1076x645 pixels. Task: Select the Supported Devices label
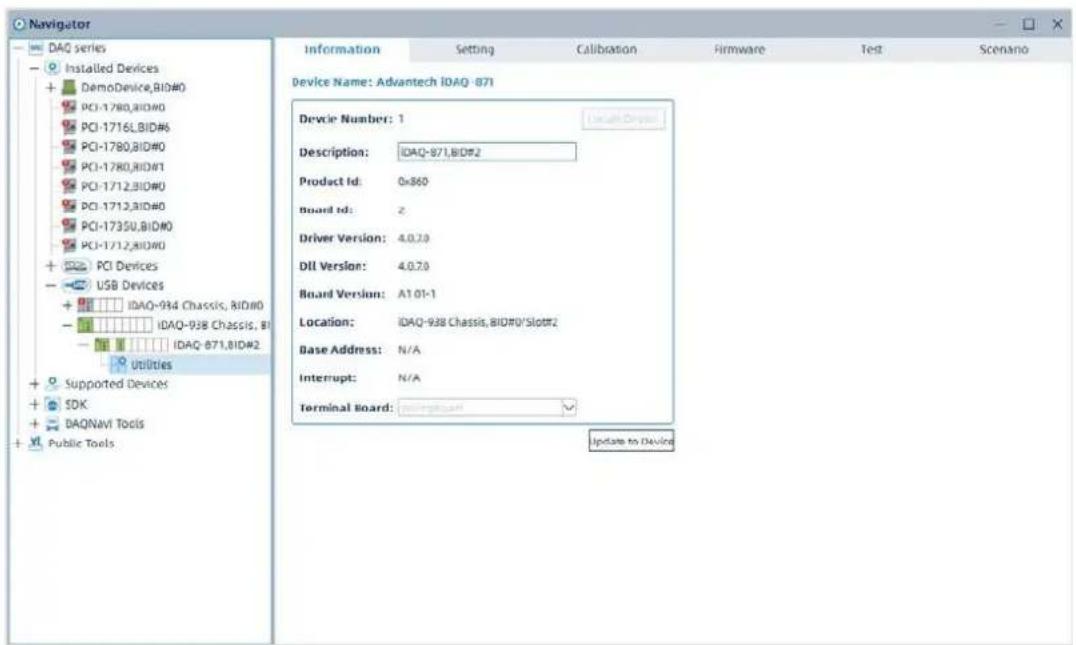click(x=117, y=384)
